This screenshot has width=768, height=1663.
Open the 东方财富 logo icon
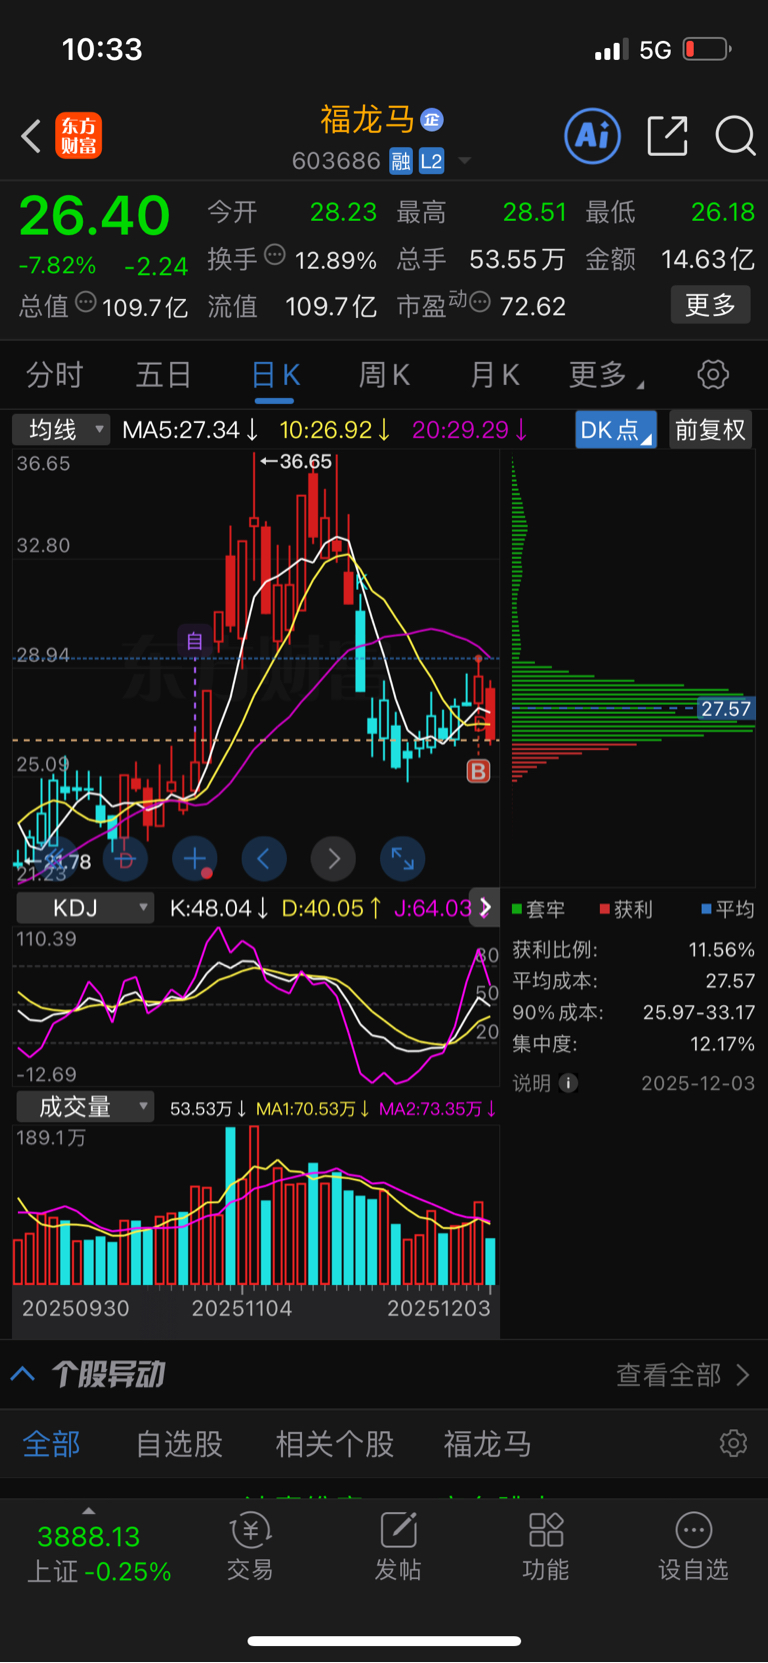pyautogui.click(x=79, y=136)
